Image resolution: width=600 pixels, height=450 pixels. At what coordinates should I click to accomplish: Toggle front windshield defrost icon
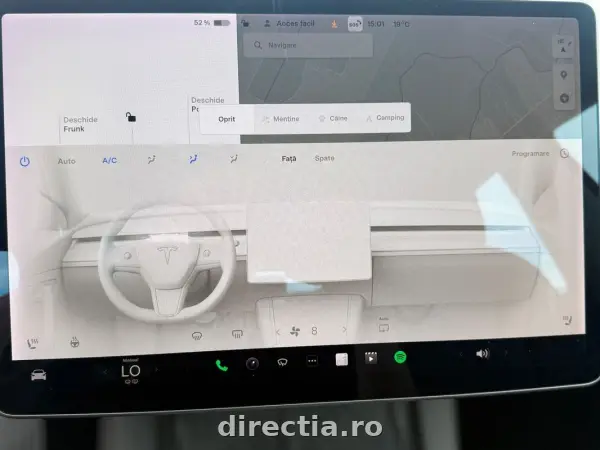197,336
